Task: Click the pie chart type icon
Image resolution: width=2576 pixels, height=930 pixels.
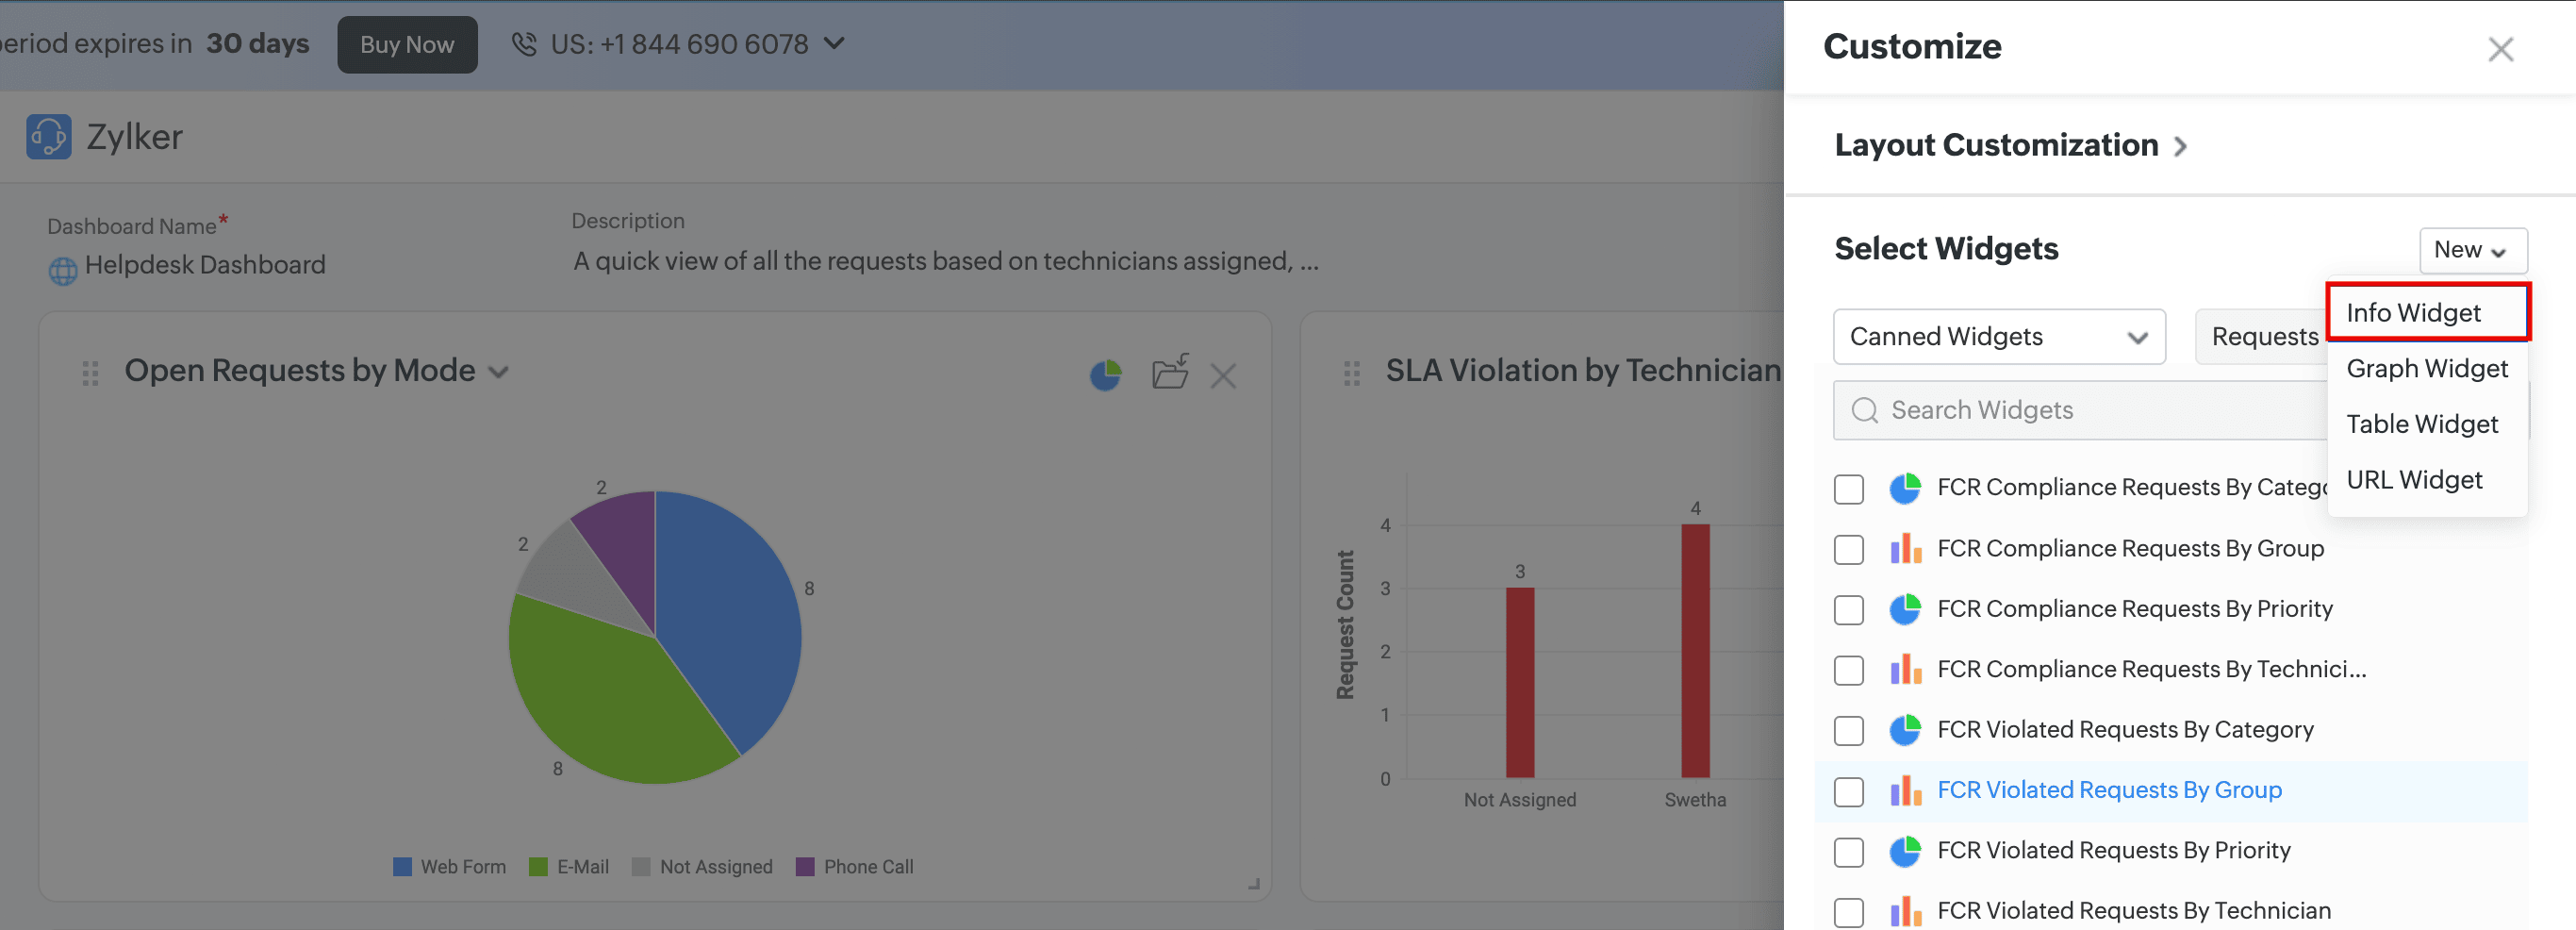Action: (1105, 375)
